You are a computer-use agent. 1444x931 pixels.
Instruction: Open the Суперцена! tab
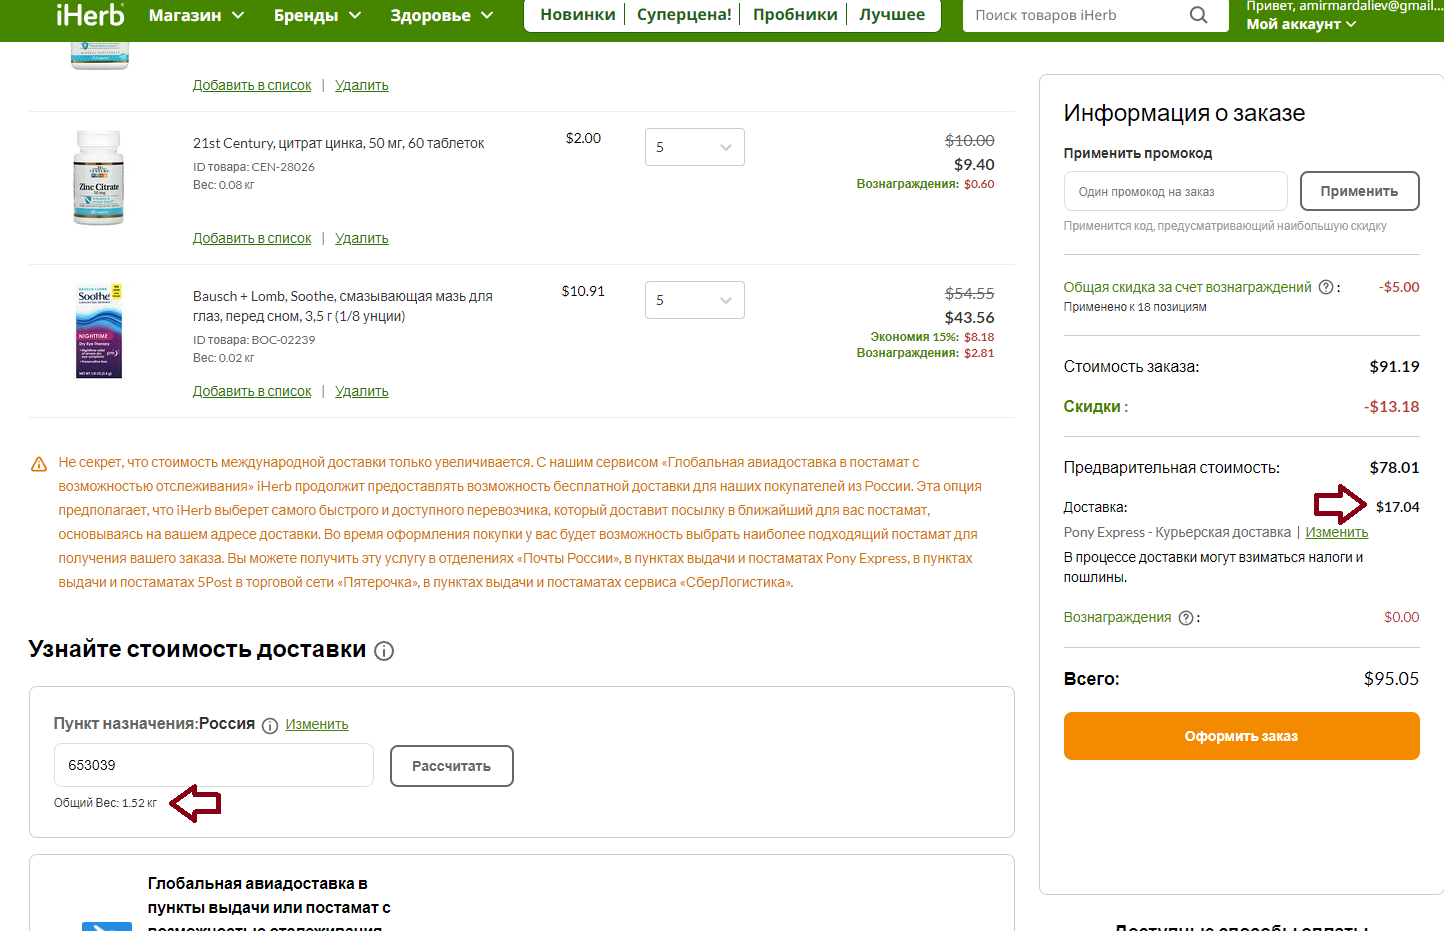click(x=684, y=15)
